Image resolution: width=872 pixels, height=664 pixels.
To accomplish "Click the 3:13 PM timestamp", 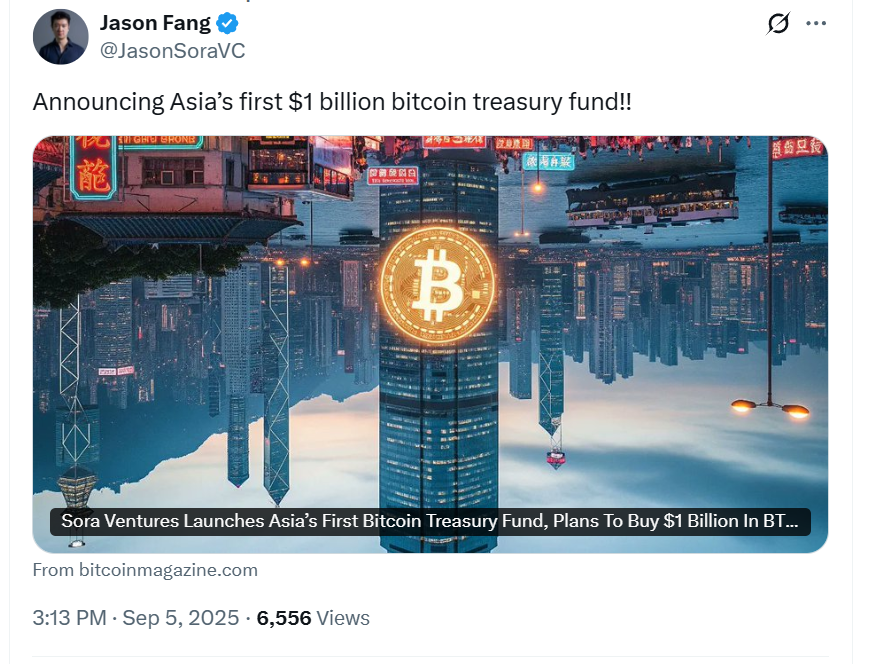I will [x=70, y=618].
